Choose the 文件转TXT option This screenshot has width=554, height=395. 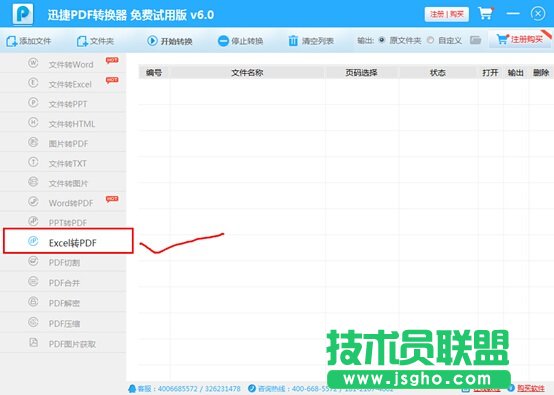(x=63, y=163)
